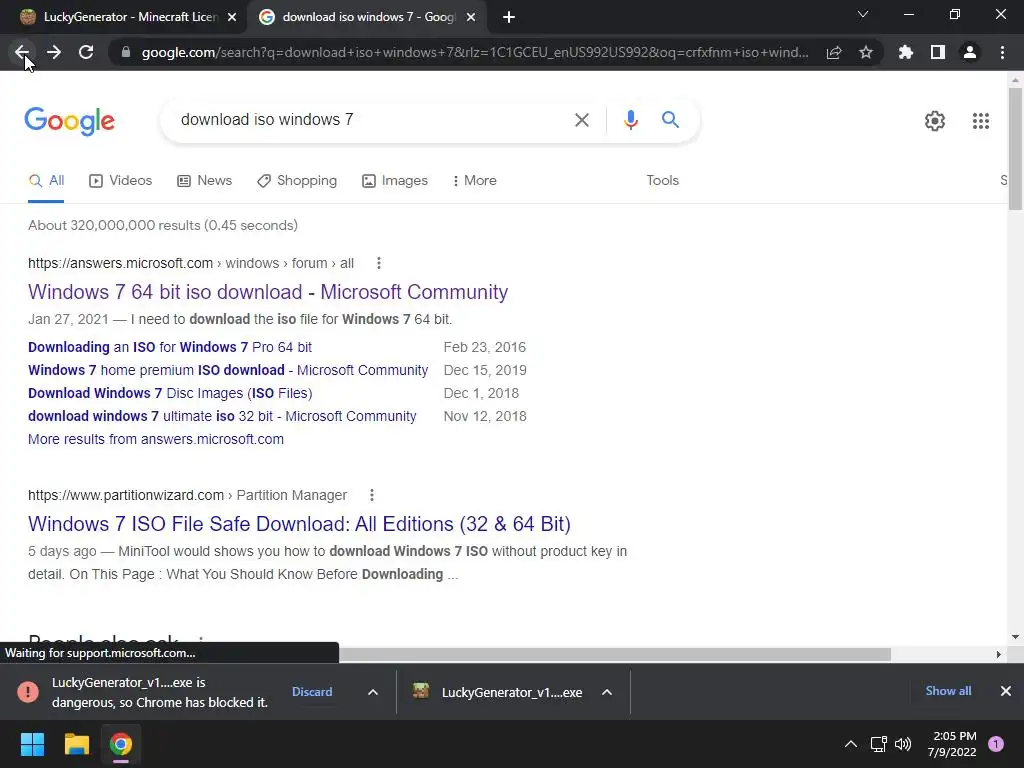Click horizontal scrollbar right arrow
The width and height of the screenshot is (1024, 768).
[x=998, y=654]
